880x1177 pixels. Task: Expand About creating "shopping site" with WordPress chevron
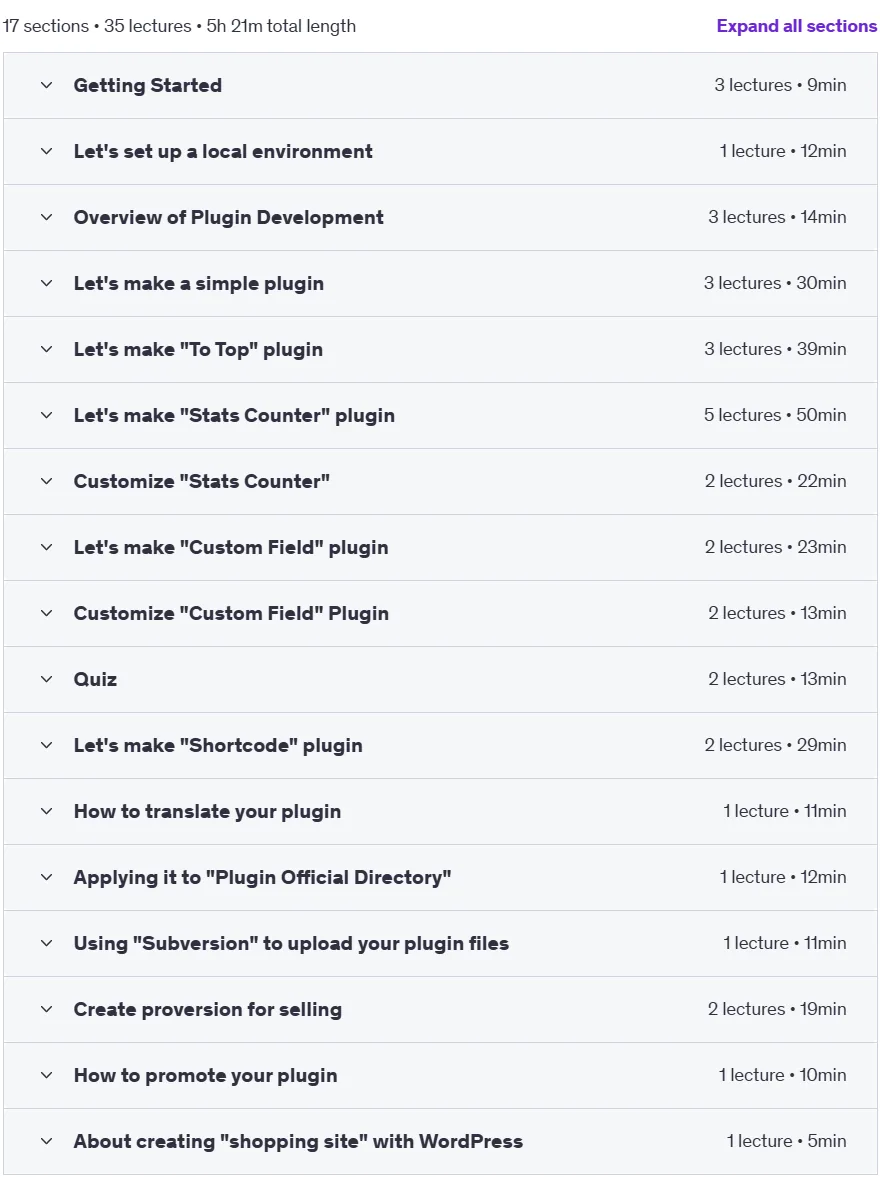(x=47, y=1142)
